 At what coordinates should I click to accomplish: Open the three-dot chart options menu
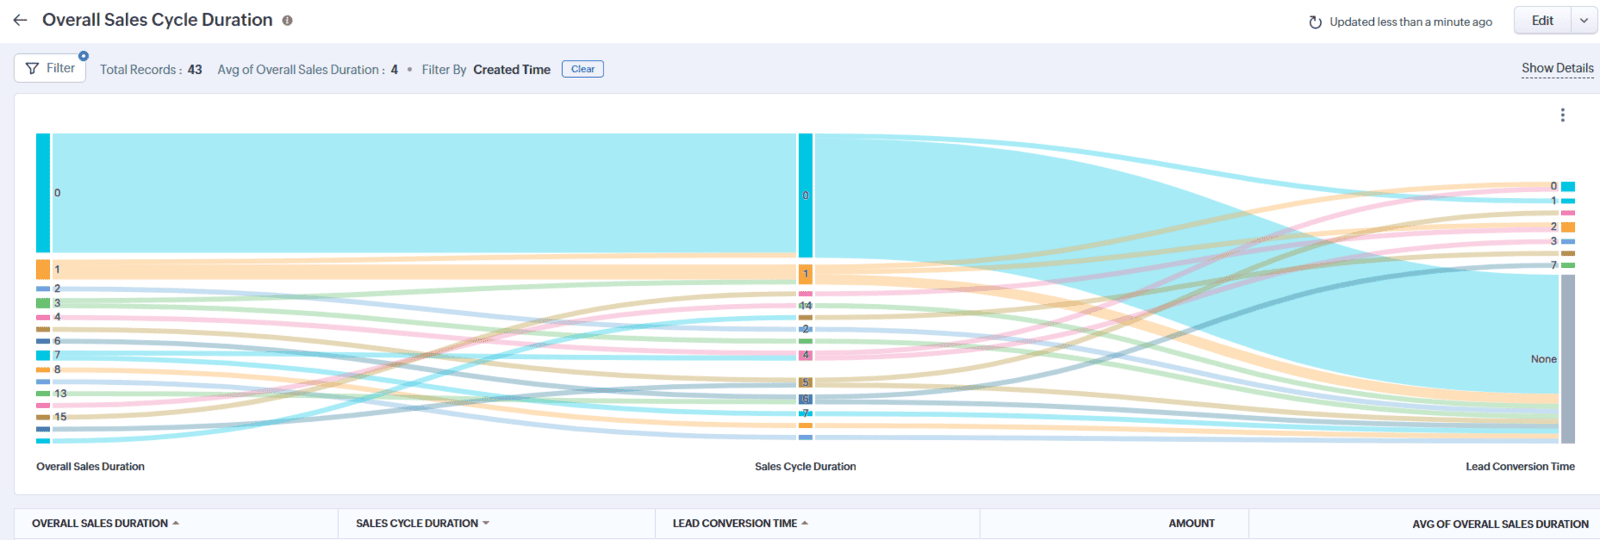click(x=1562, y=115)
